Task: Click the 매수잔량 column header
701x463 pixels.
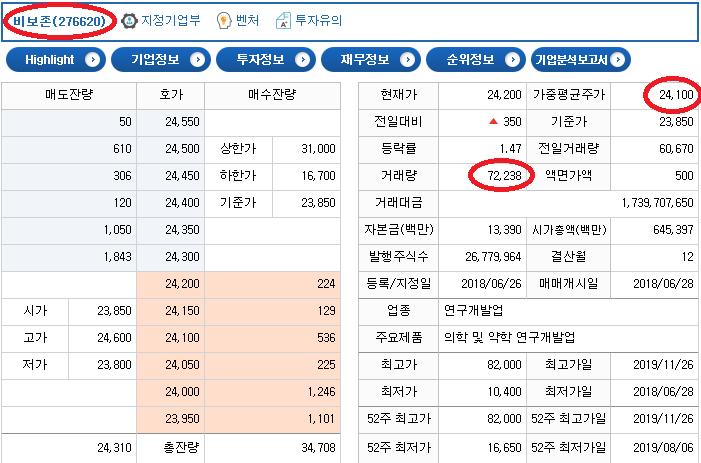Action: point(272,95)
